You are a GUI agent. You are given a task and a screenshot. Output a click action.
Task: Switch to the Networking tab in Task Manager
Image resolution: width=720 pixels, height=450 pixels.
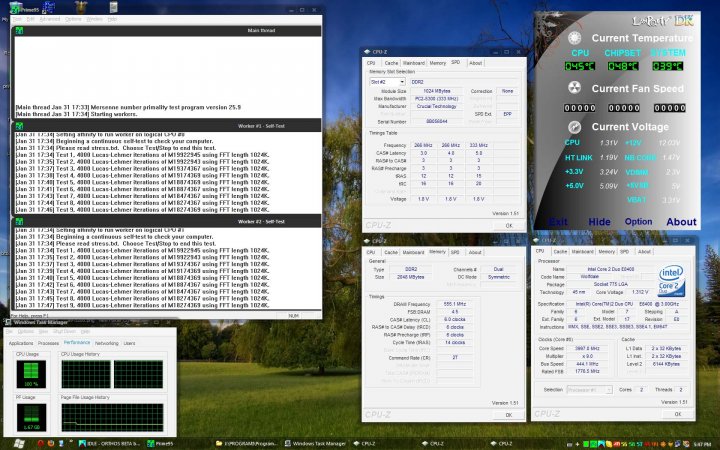click(107, 342)
